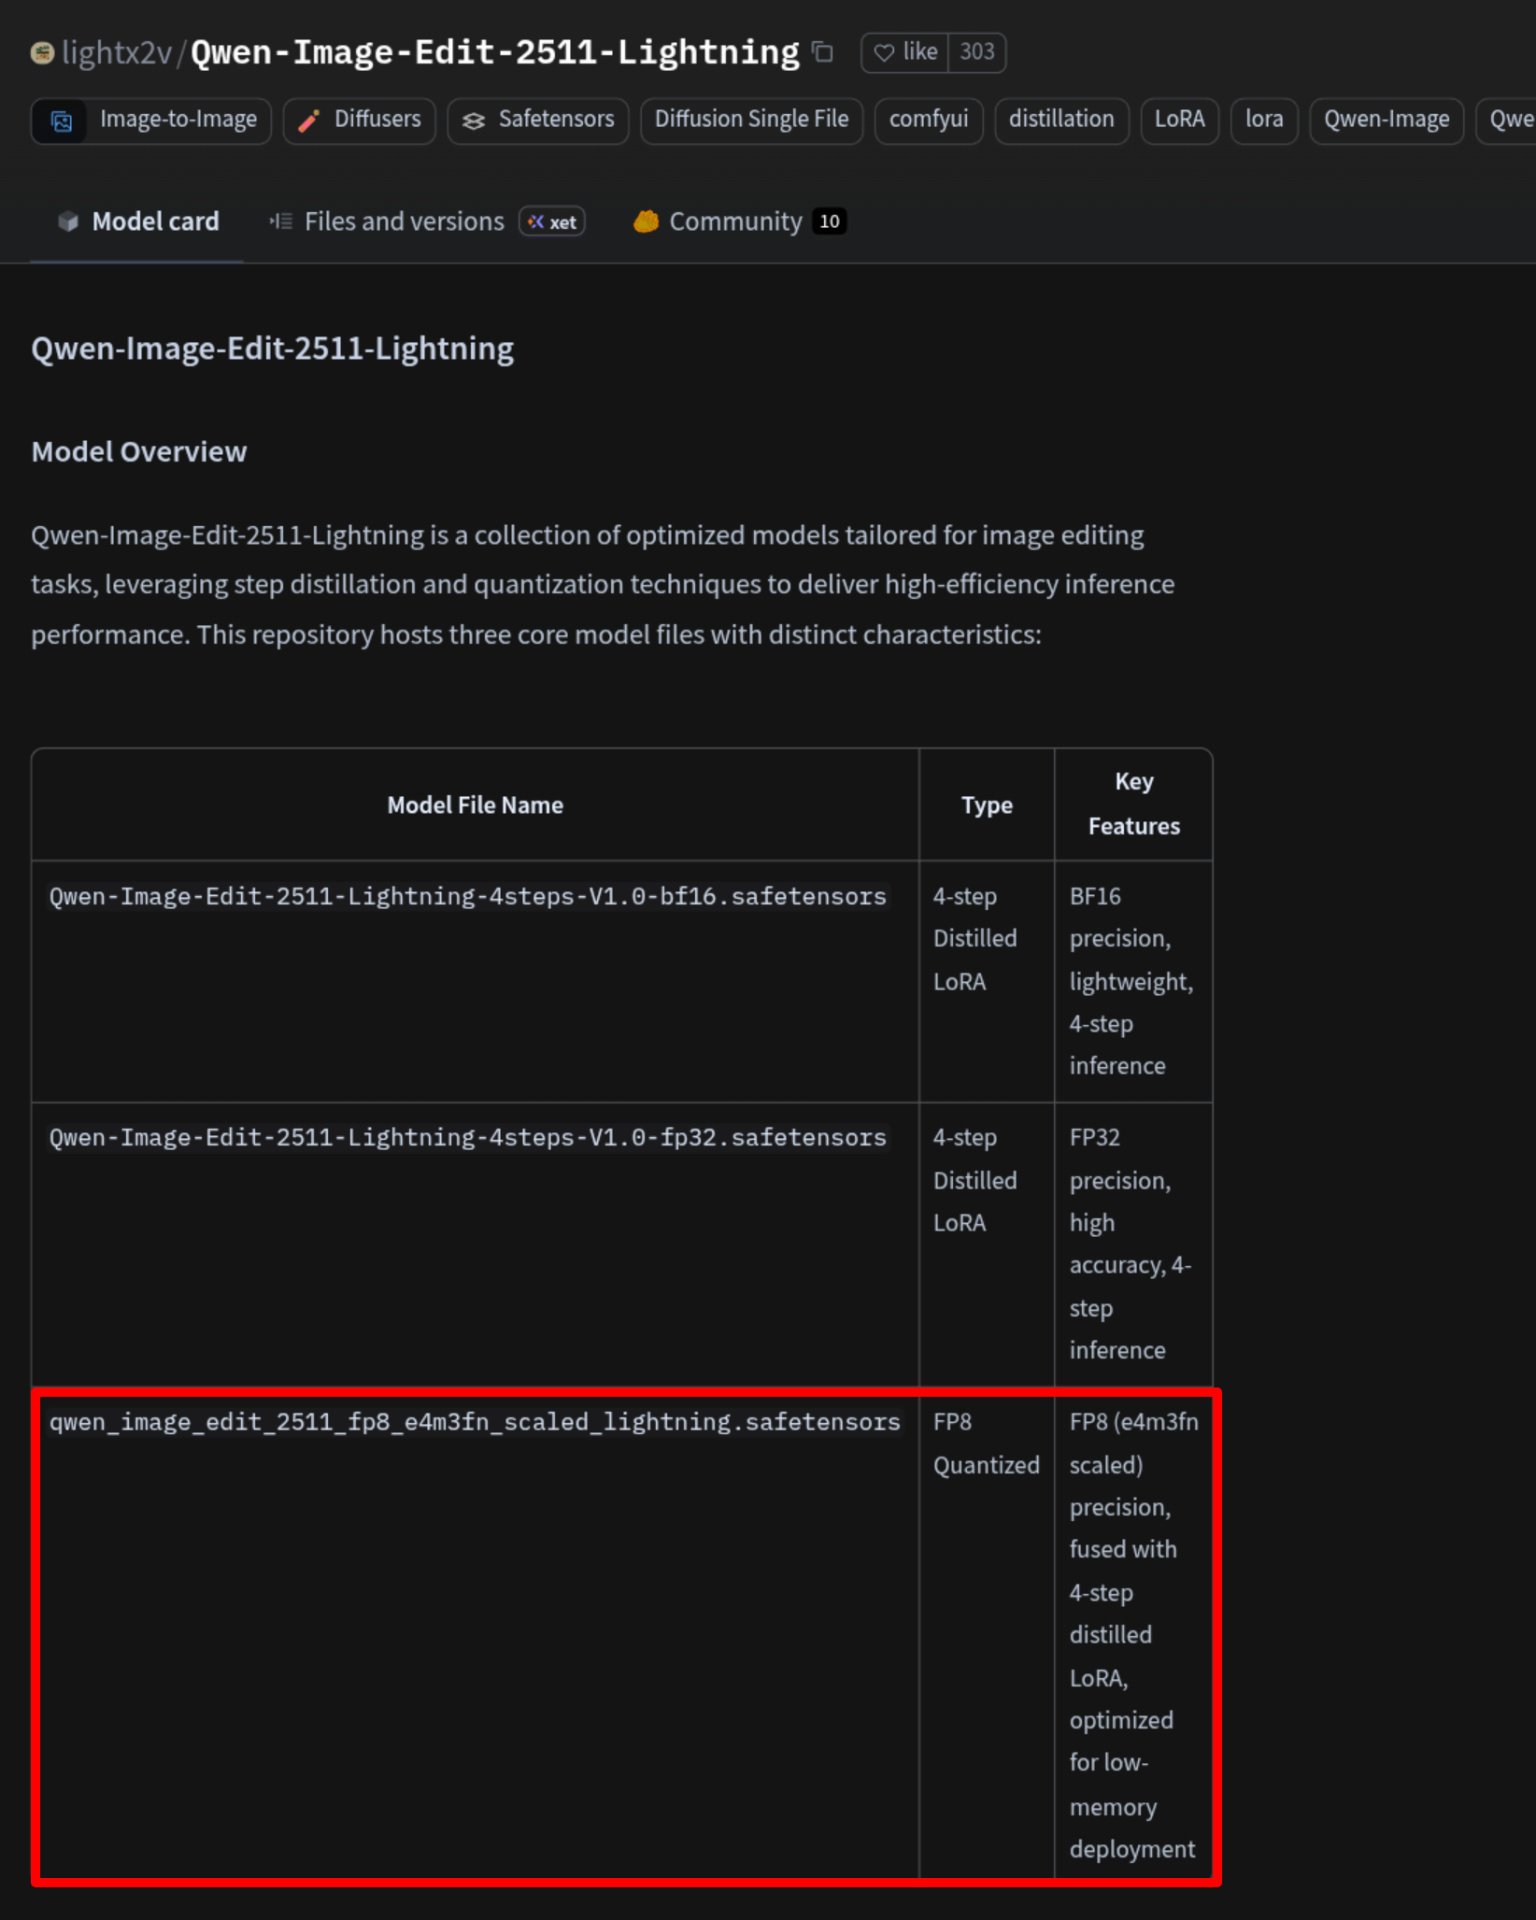Click the Model card cube icon

point(68,222)
